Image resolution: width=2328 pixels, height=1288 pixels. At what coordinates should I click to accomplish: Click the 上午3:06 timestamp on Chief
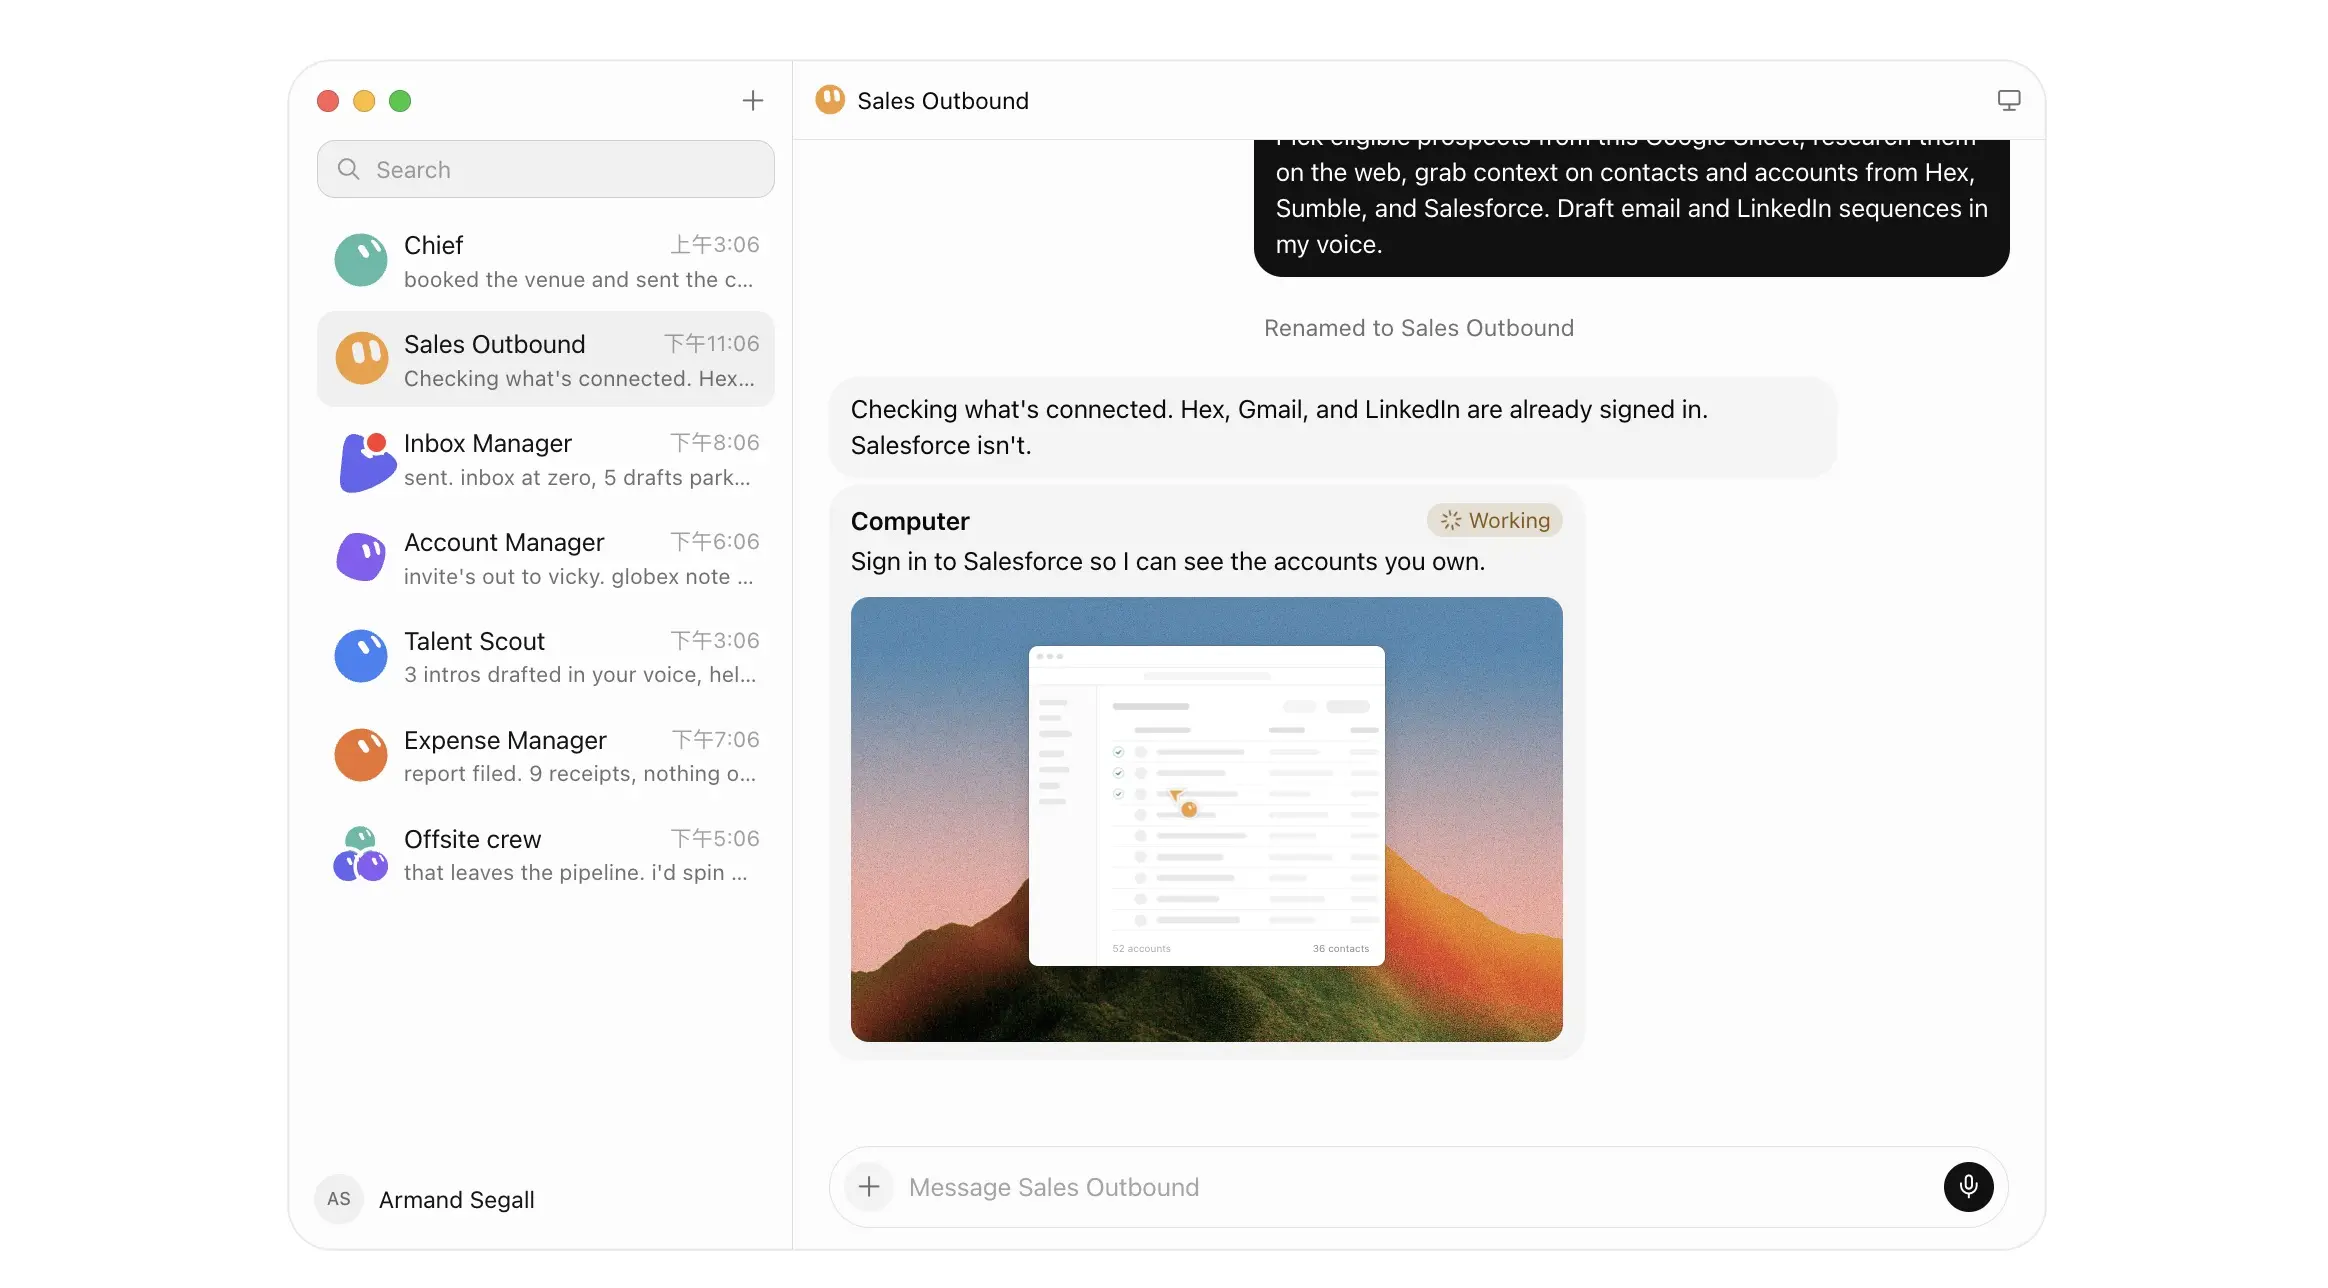tap(714, 244)
